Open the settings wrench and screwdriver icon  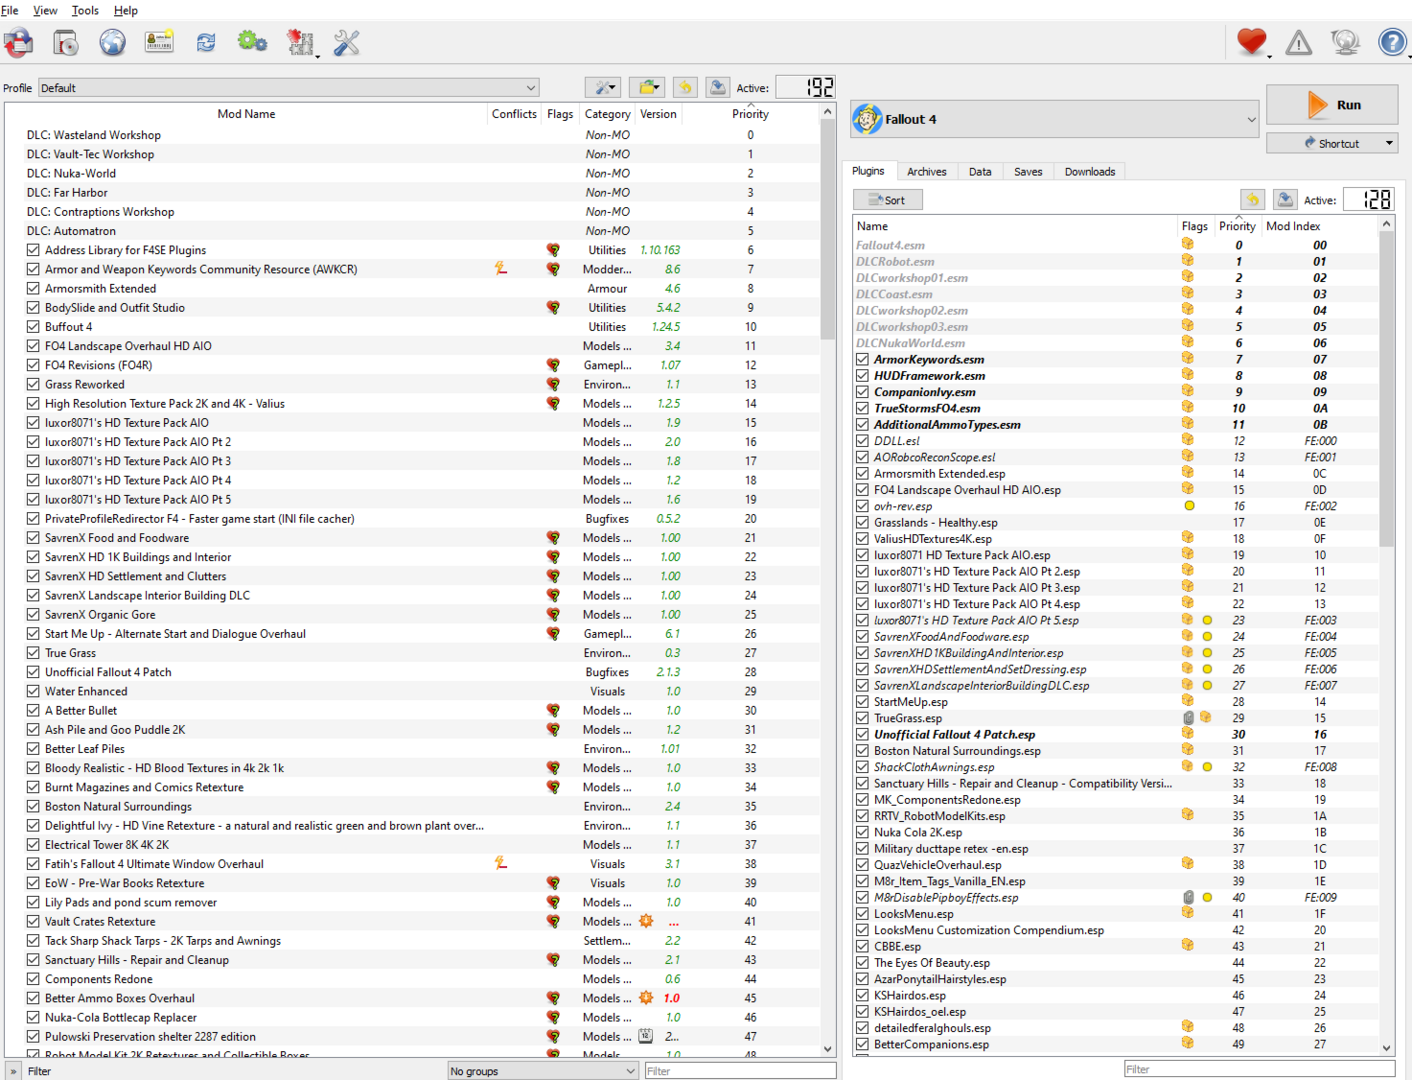346,43
